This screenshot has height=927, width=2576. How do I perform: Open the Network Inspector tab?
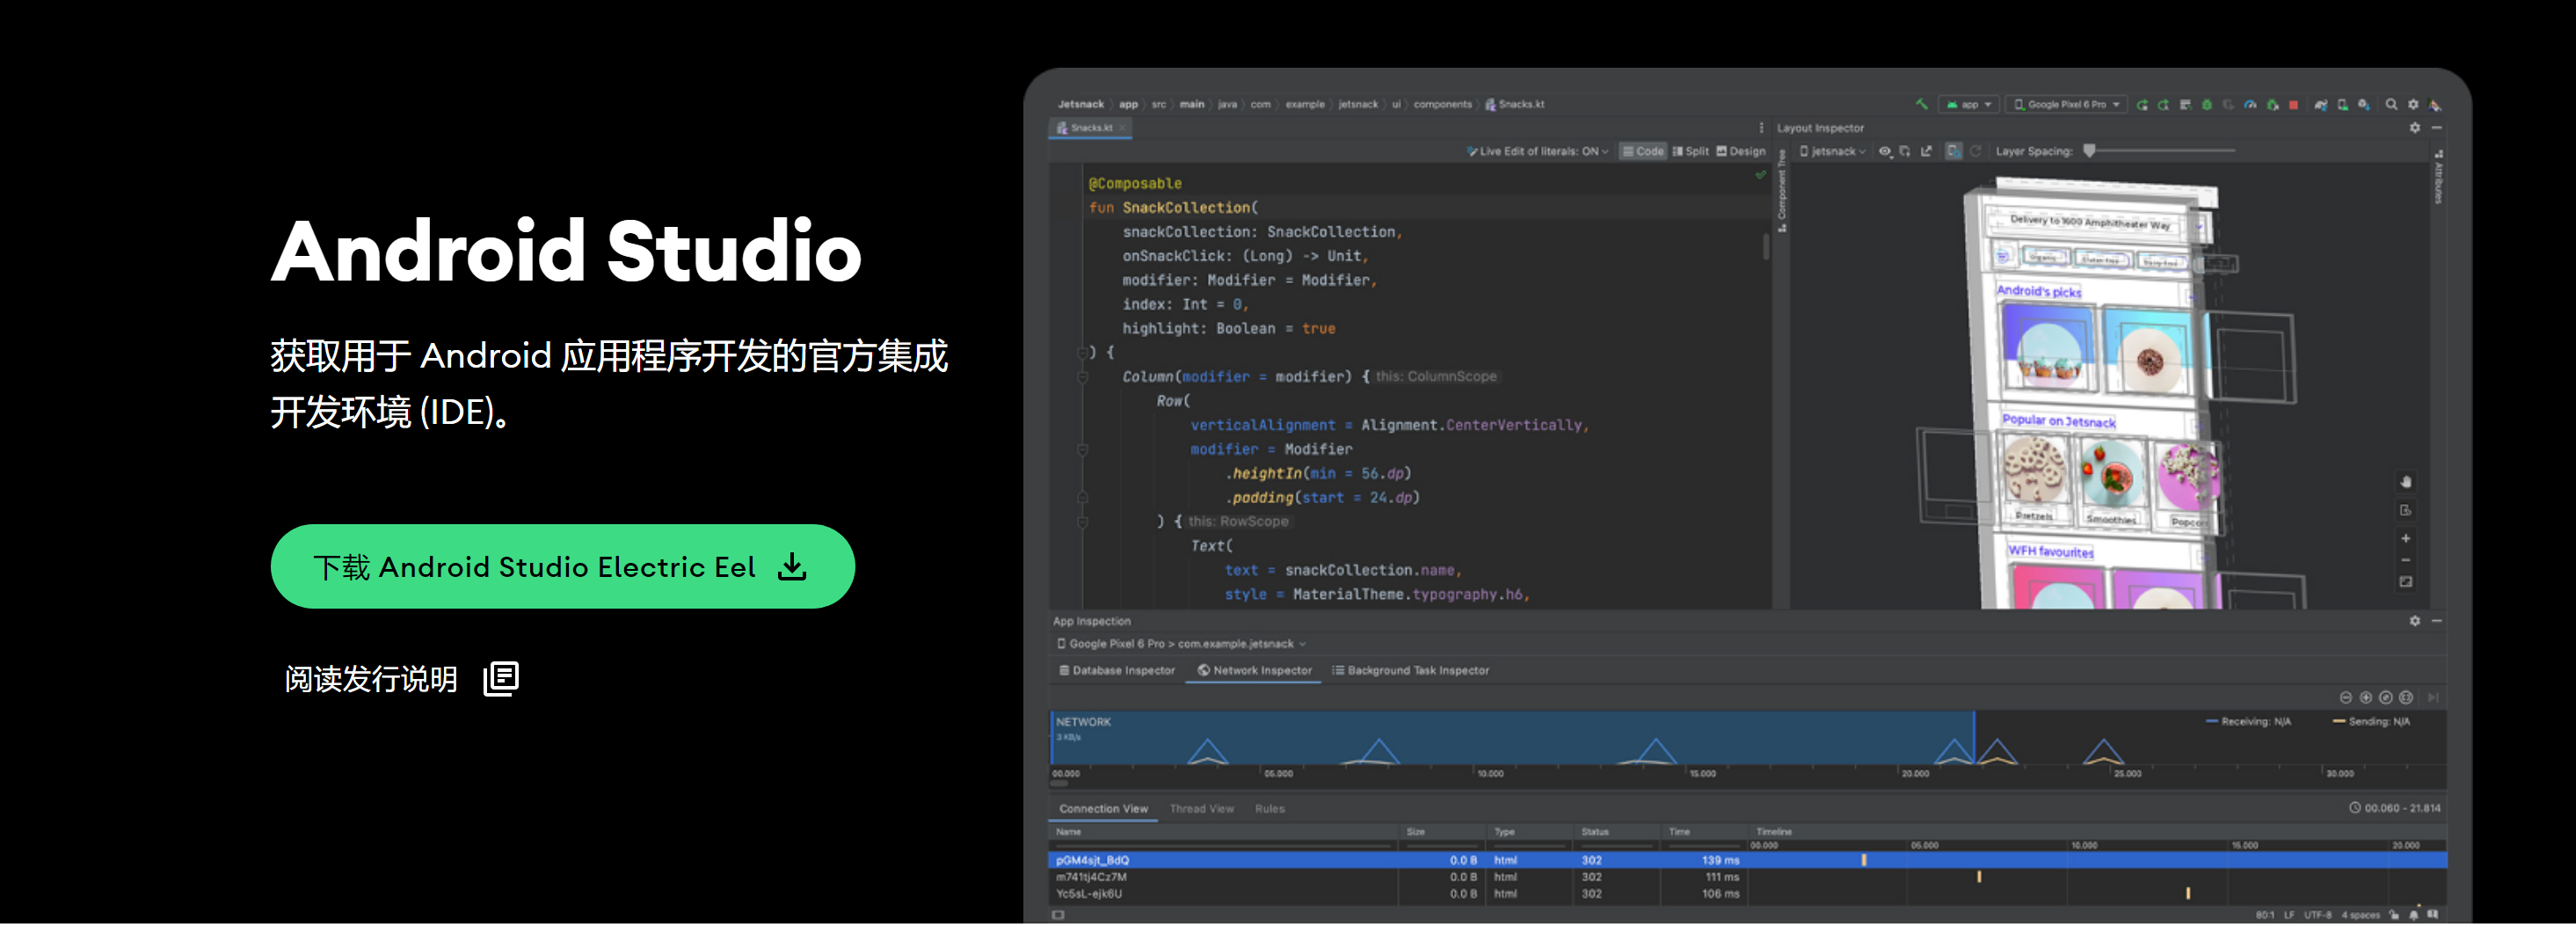(1254, 671)
